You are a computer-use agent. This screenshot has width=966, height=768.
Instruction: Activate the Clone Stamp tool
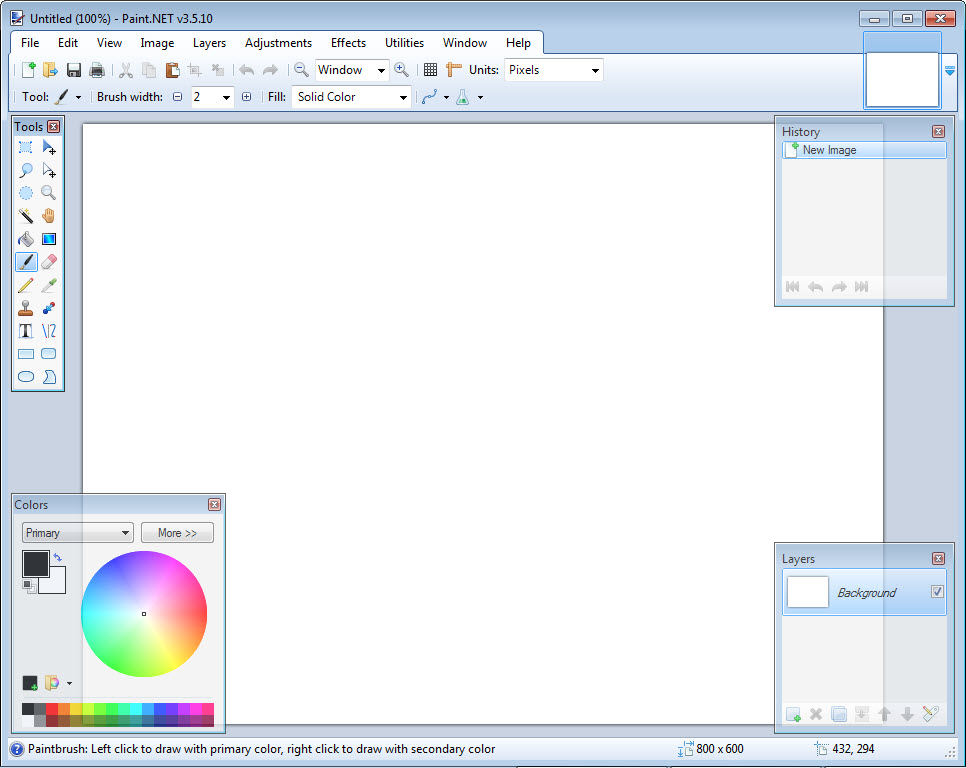(x=25, y=307)
